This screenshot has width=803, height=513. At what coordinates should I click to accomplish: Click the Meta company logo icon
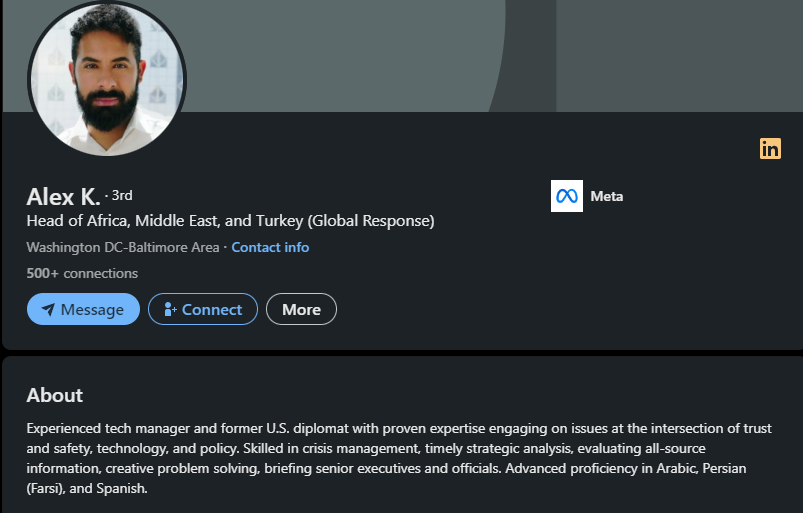pyautogui.click(x=567, y=196)
